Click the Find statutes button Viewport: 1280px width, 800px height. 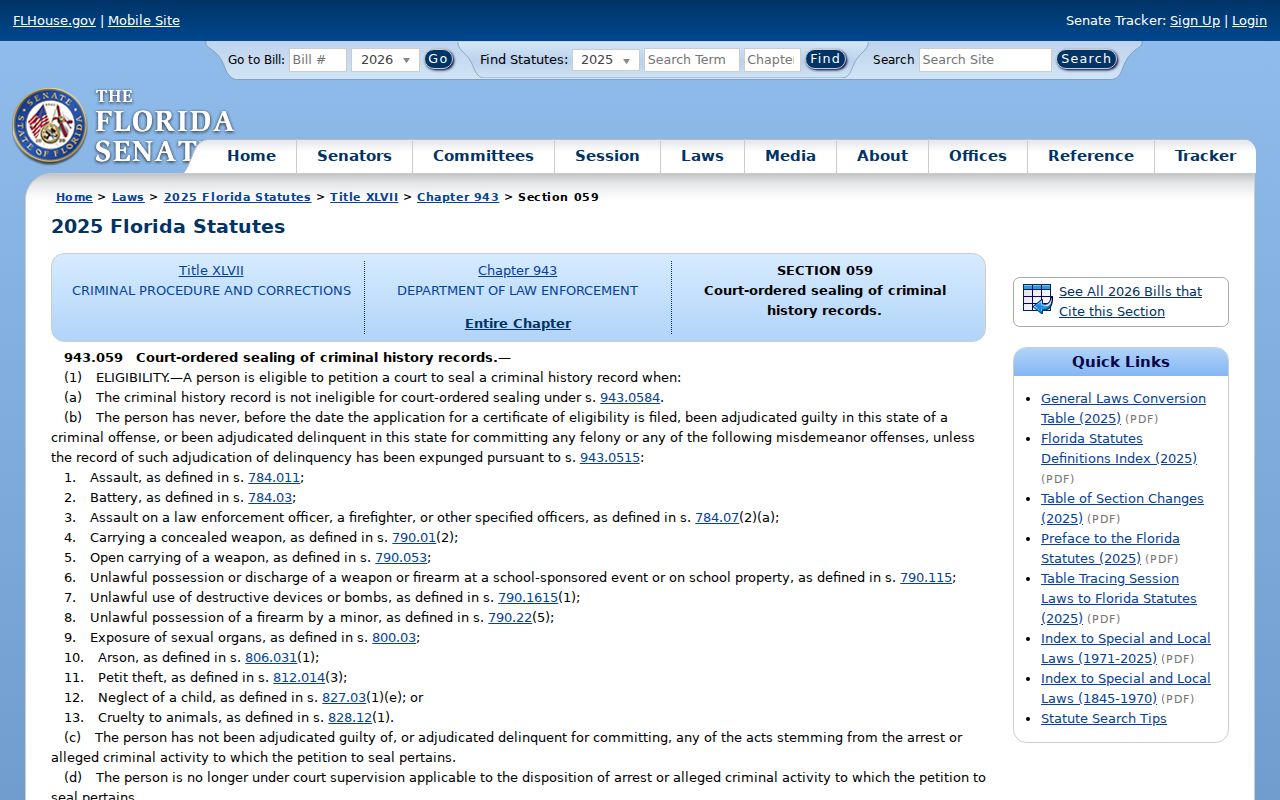point(825,60)
